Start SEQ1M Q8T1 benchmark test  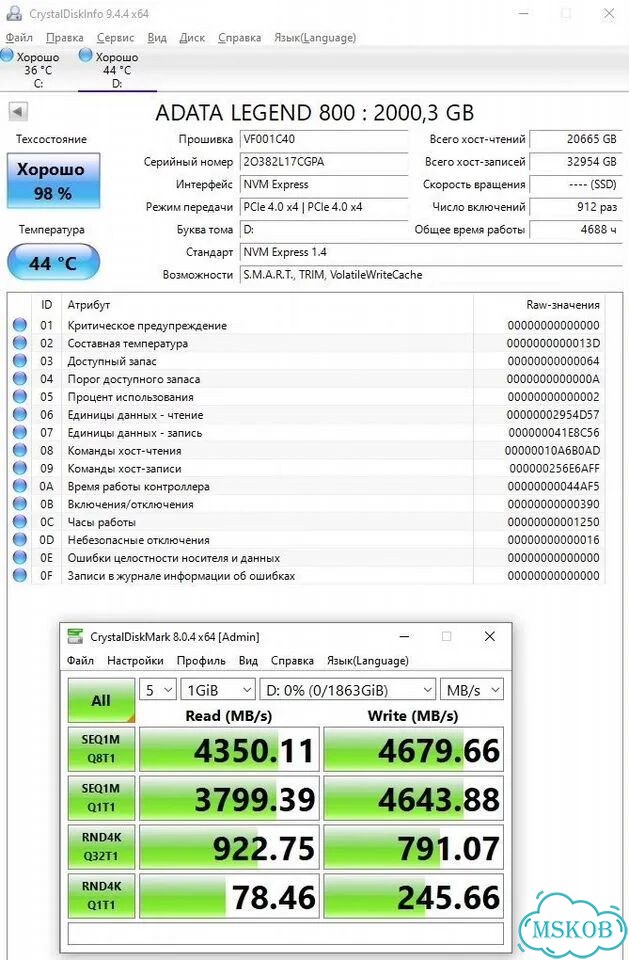point(101,749)
